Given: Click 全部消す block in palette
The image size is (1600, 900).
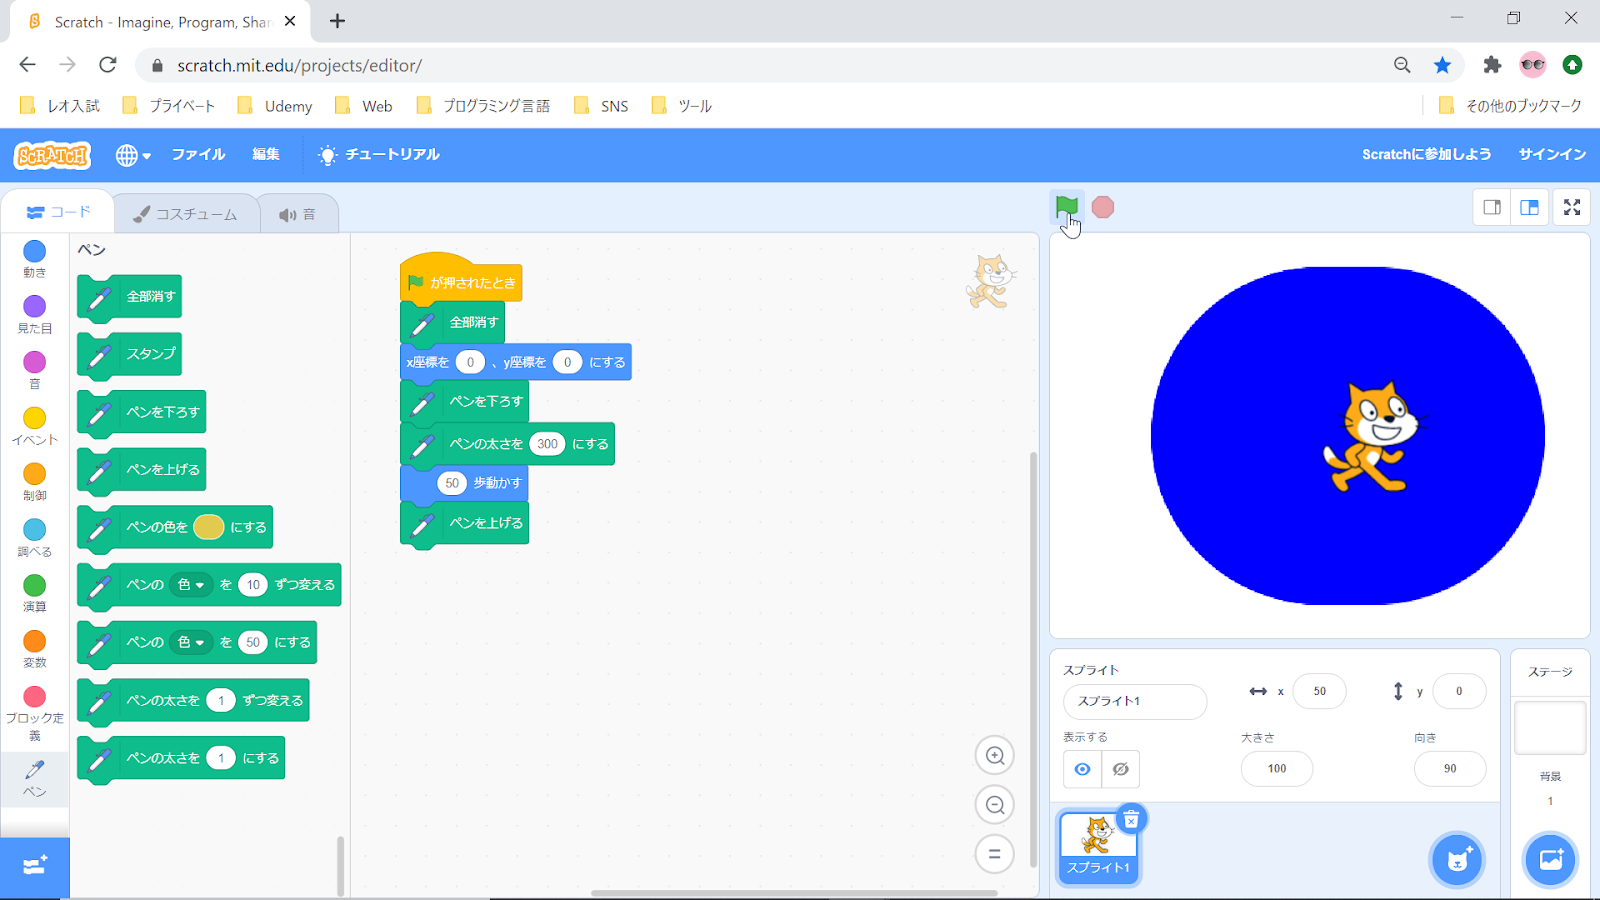Looking at the screenshot, I should pyautogui.click(x=130, y=297).
